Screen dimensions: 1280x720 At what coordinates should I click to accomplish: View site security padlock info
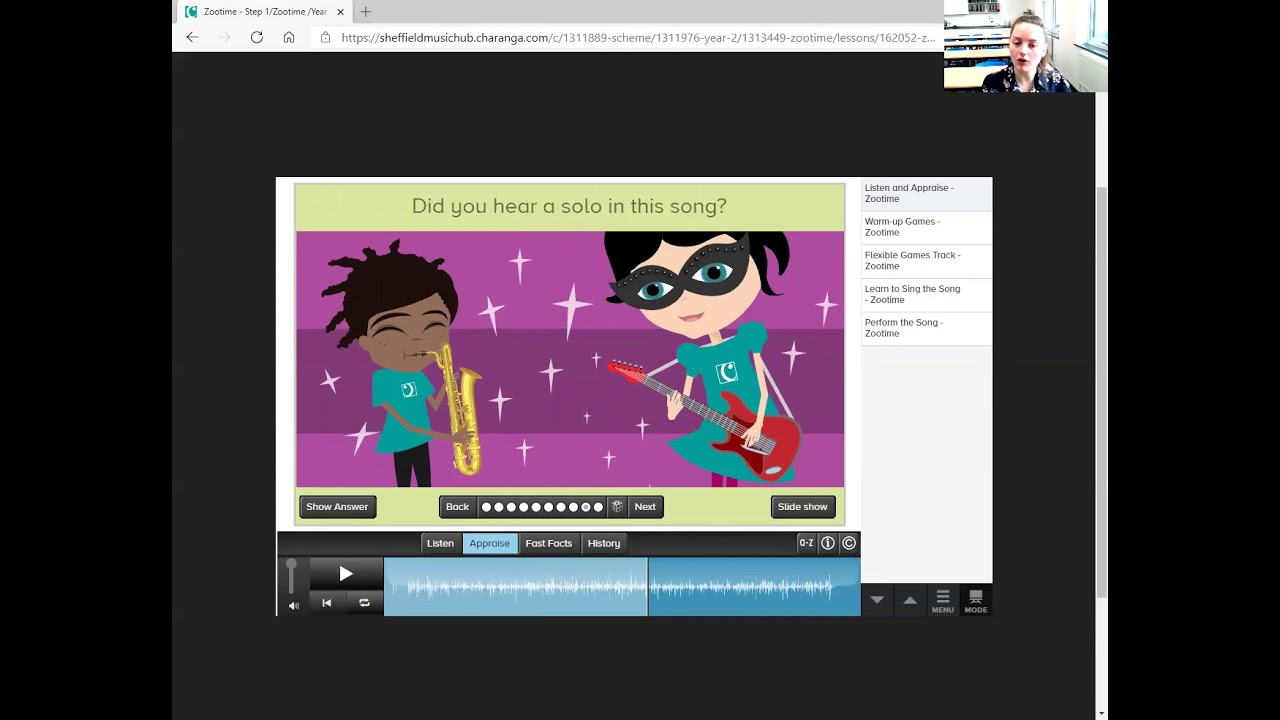[325, 37]
